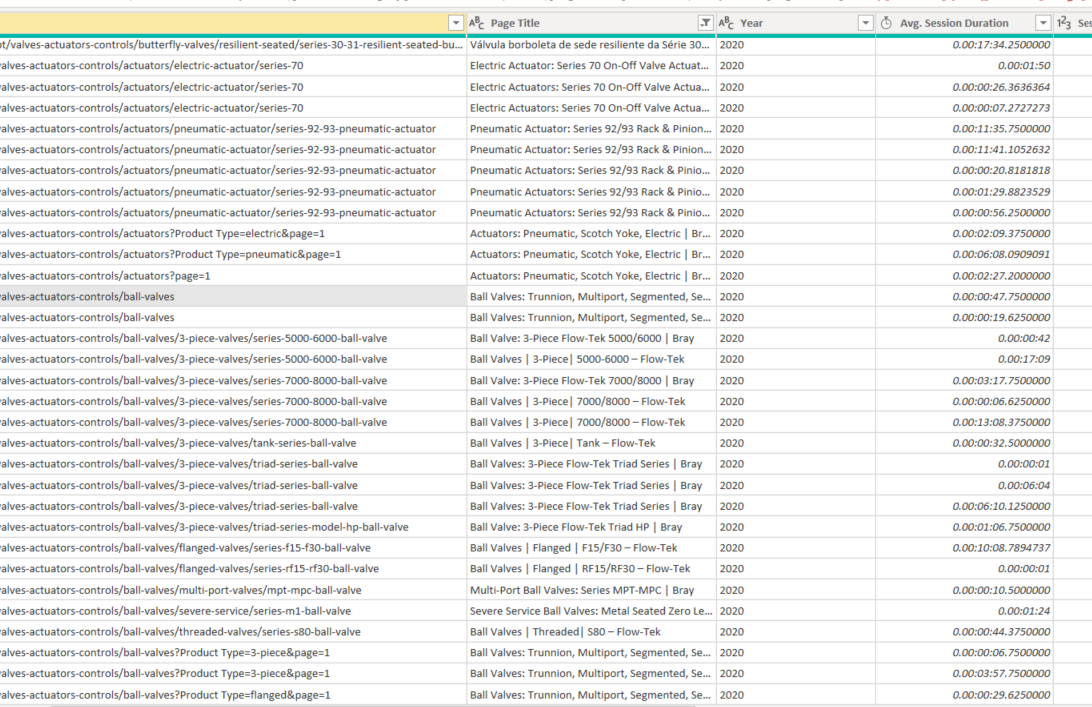Select duration cell 0.00:17:09

[x=965, y=359]
